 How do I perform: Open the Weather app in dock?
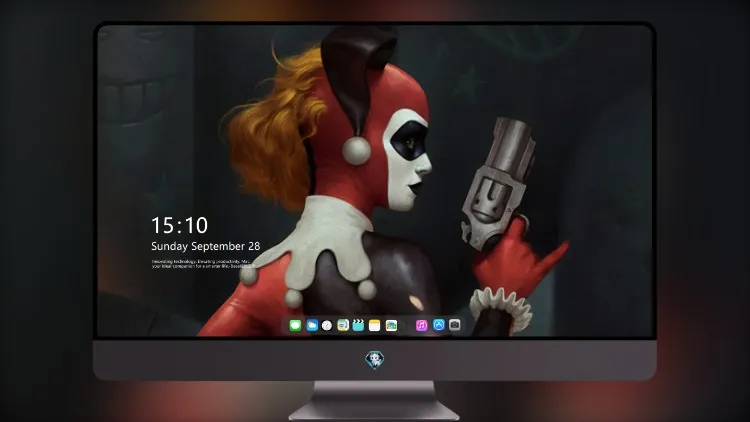[312, 325]
